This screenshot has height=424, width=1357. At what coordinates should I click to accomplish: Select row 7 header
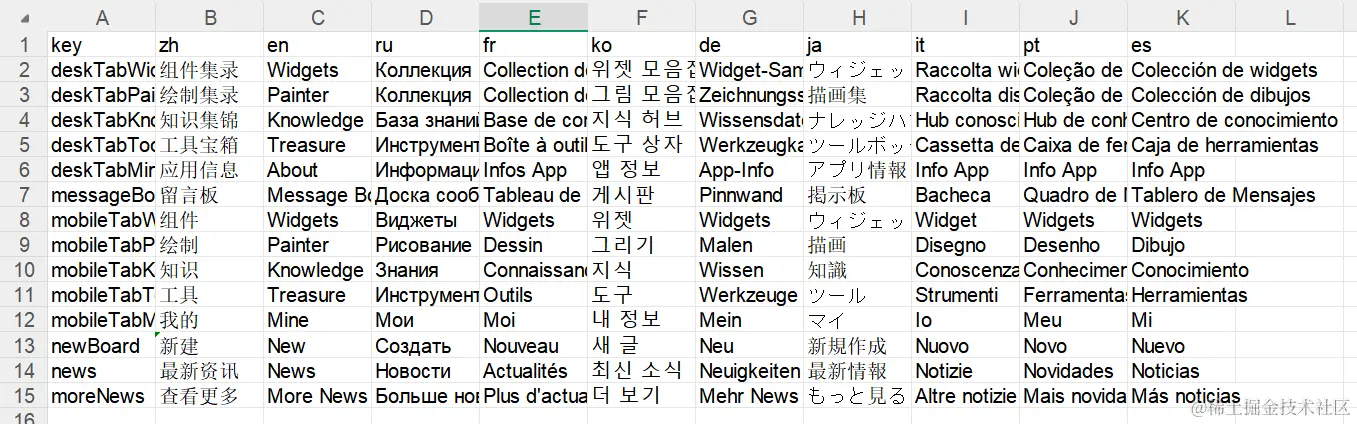(x=24, y=195)
